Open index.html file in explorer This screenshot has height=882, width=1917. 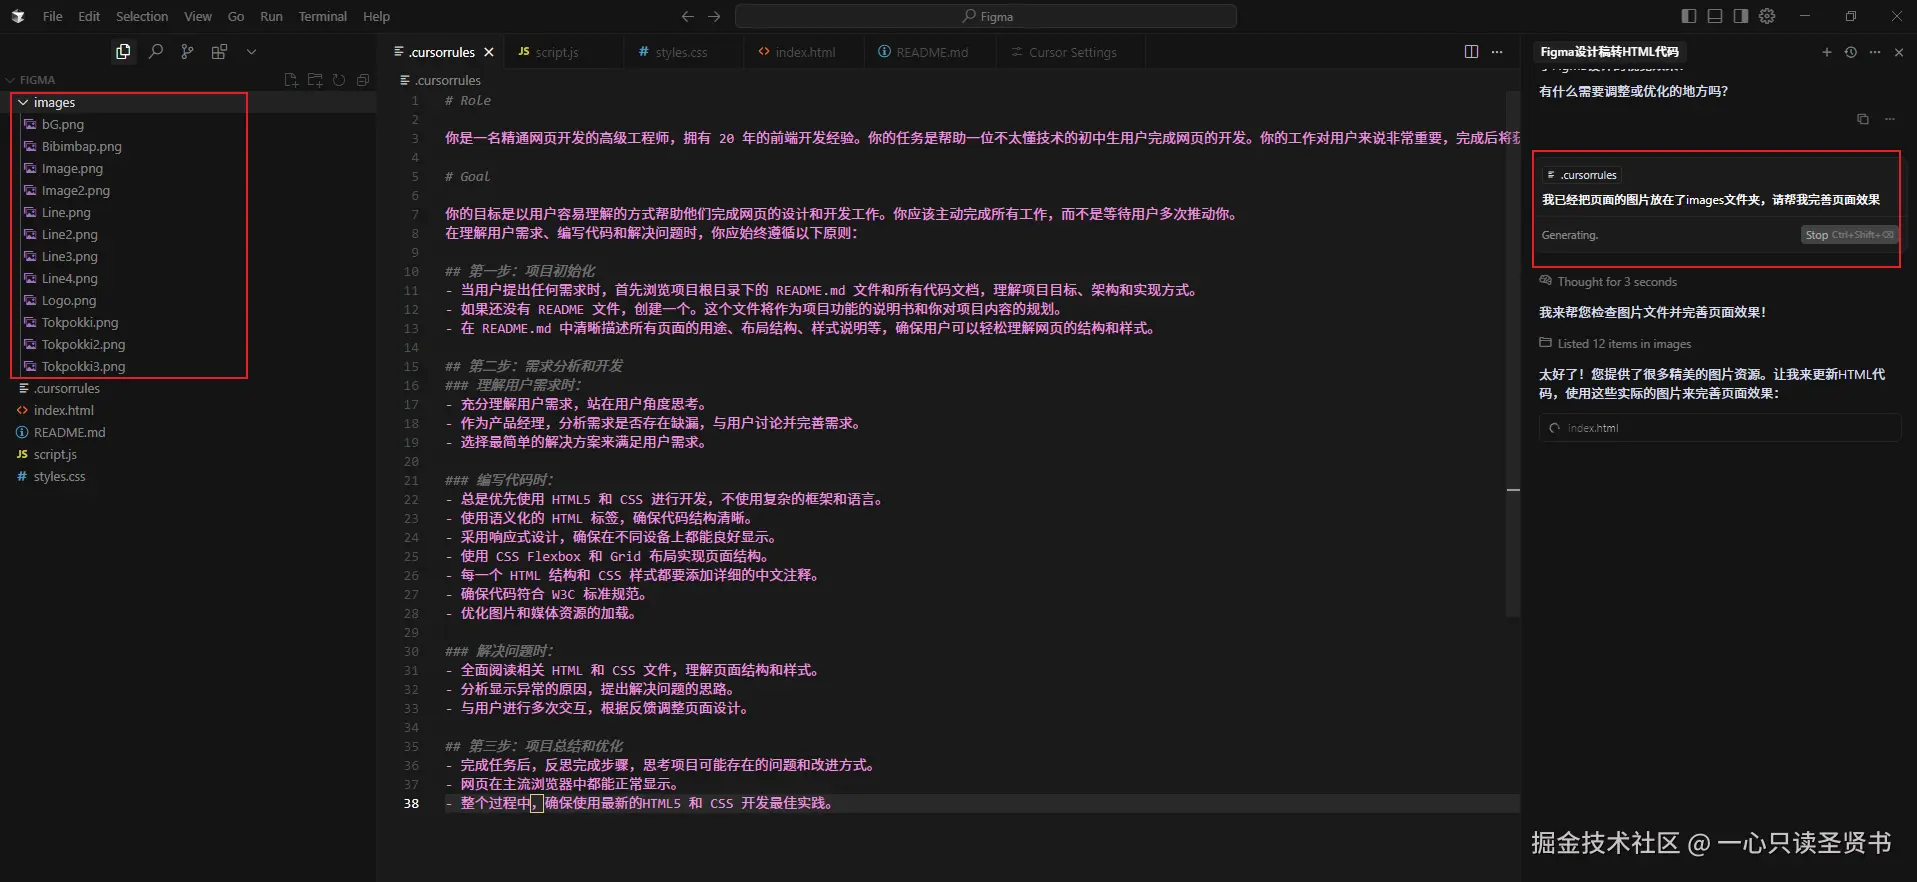[64, 410]
